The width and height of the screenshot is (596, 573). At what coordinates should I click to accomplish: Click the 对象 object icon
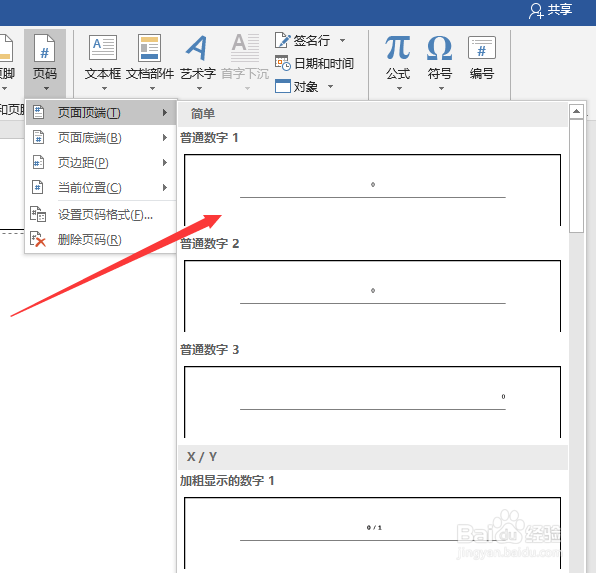tap(282, 86)
